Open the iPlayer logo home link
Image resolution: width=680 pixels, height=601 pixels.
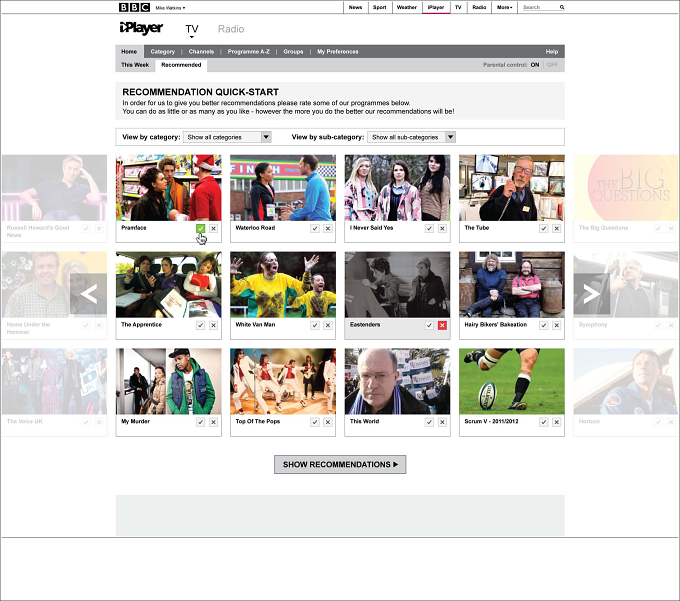click(x=141, y=28)
